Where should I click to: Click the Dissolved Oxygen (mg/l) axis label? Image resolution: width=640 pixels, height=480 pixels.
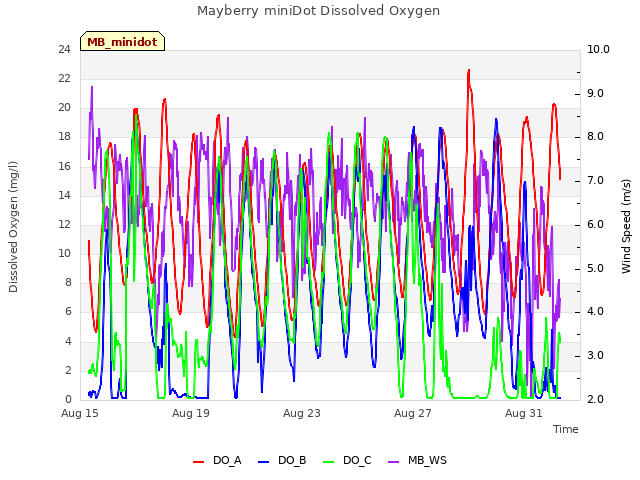[x=13, y=227]
